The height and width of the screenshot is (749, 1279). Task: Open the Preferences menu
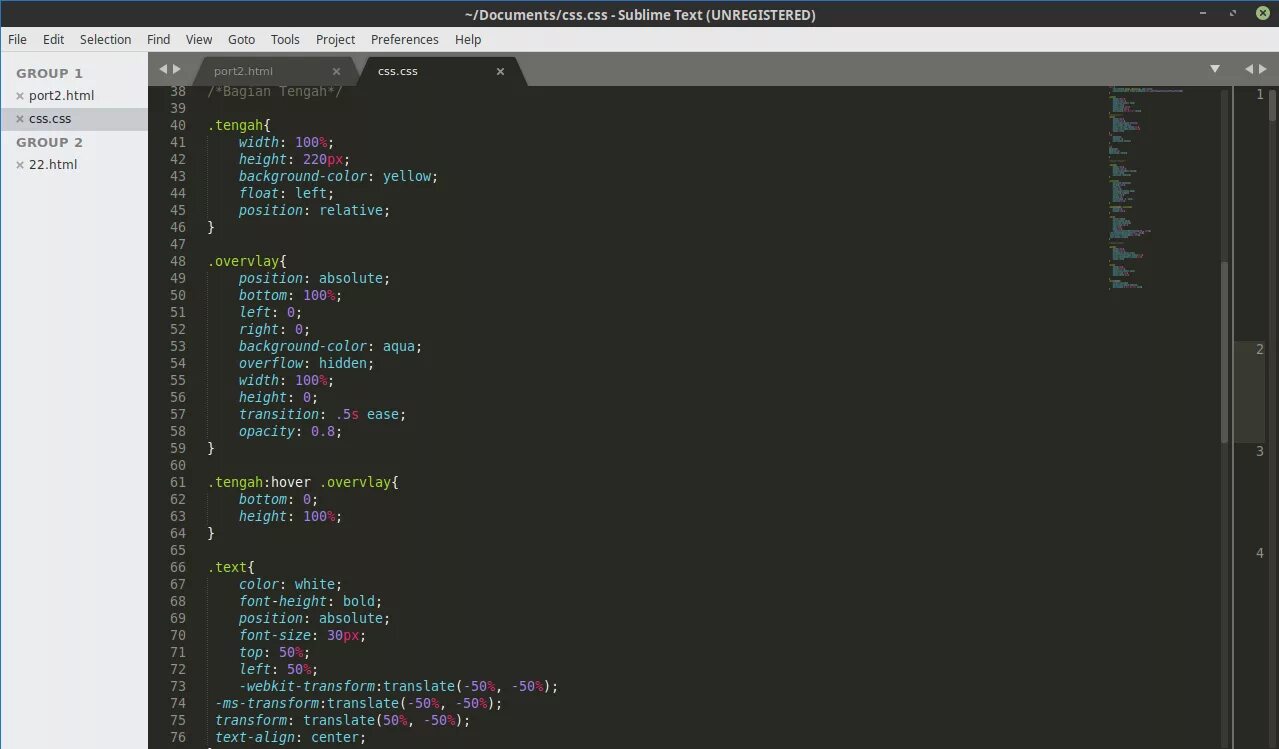tap(404, 39)
